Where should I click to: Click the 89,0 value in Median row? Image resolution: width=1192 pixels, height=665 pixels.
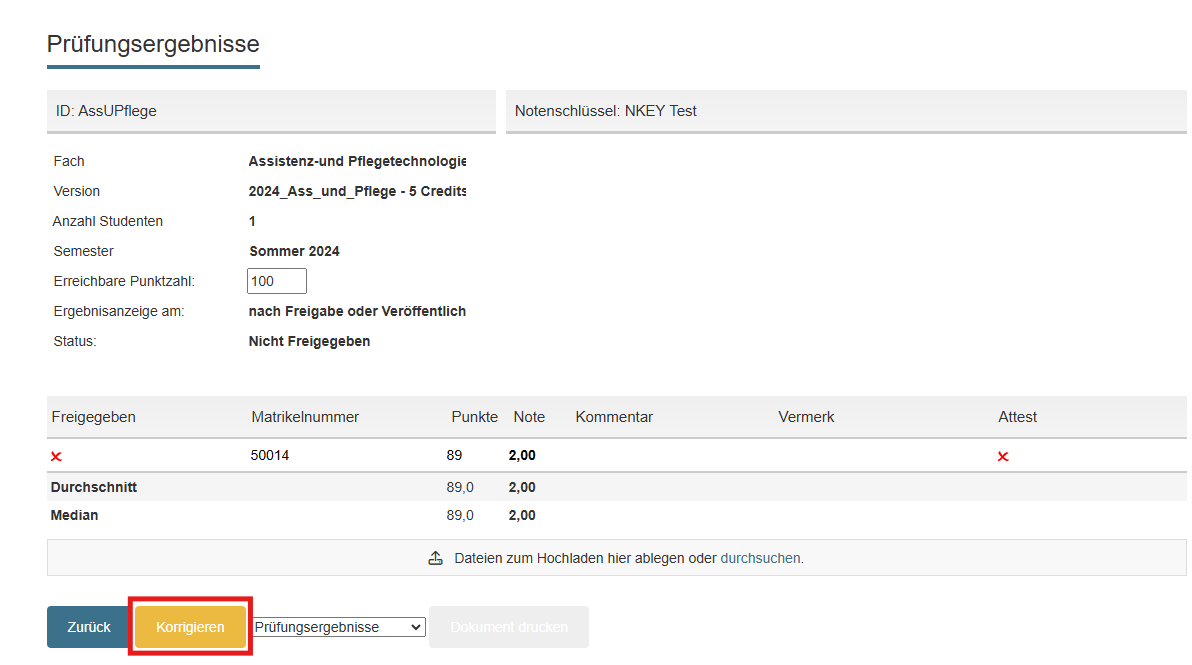(460, 515)
